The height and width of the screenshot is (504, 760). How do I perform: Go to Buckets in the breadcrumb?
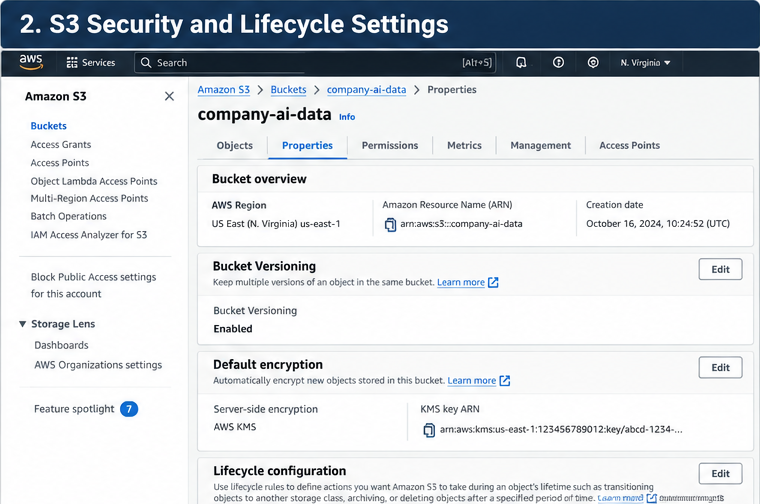point(288,90)
